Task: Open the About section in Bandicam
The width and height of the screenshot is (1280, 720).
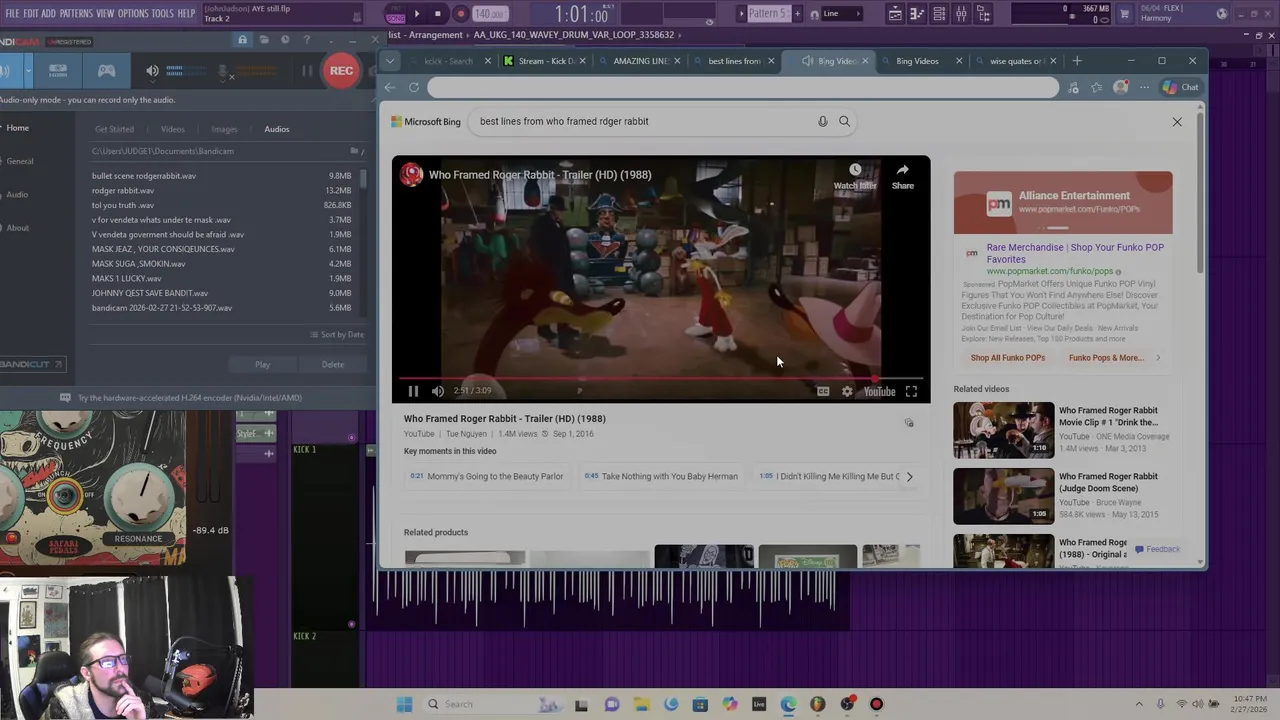Action: (x=18, y=228)
